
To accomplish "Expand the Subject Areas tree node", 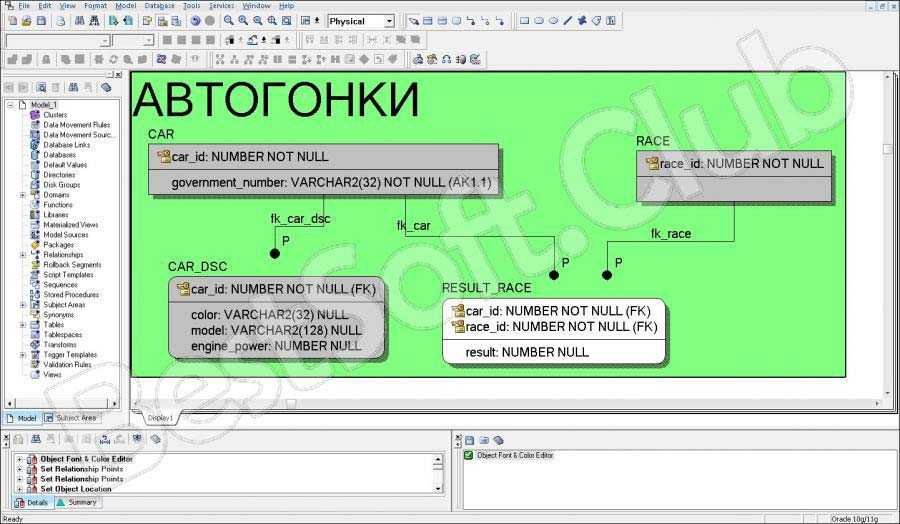I will pyautogui.click(x=23, y=305).
